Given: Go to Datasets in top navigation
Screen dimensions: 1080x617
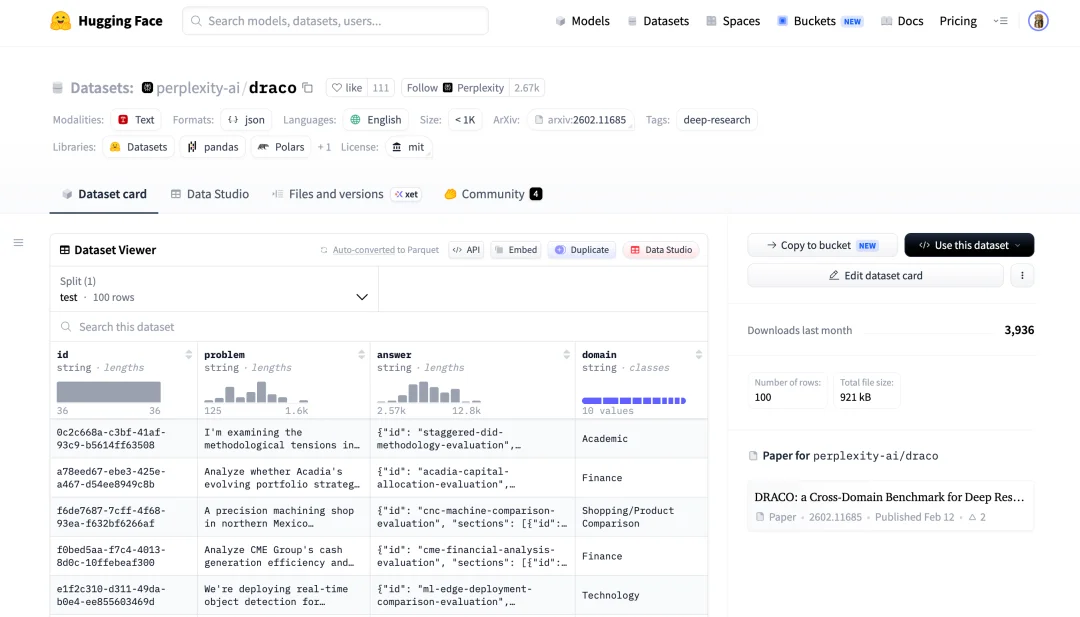Looking at the screenshot, I should coord(658,21).
